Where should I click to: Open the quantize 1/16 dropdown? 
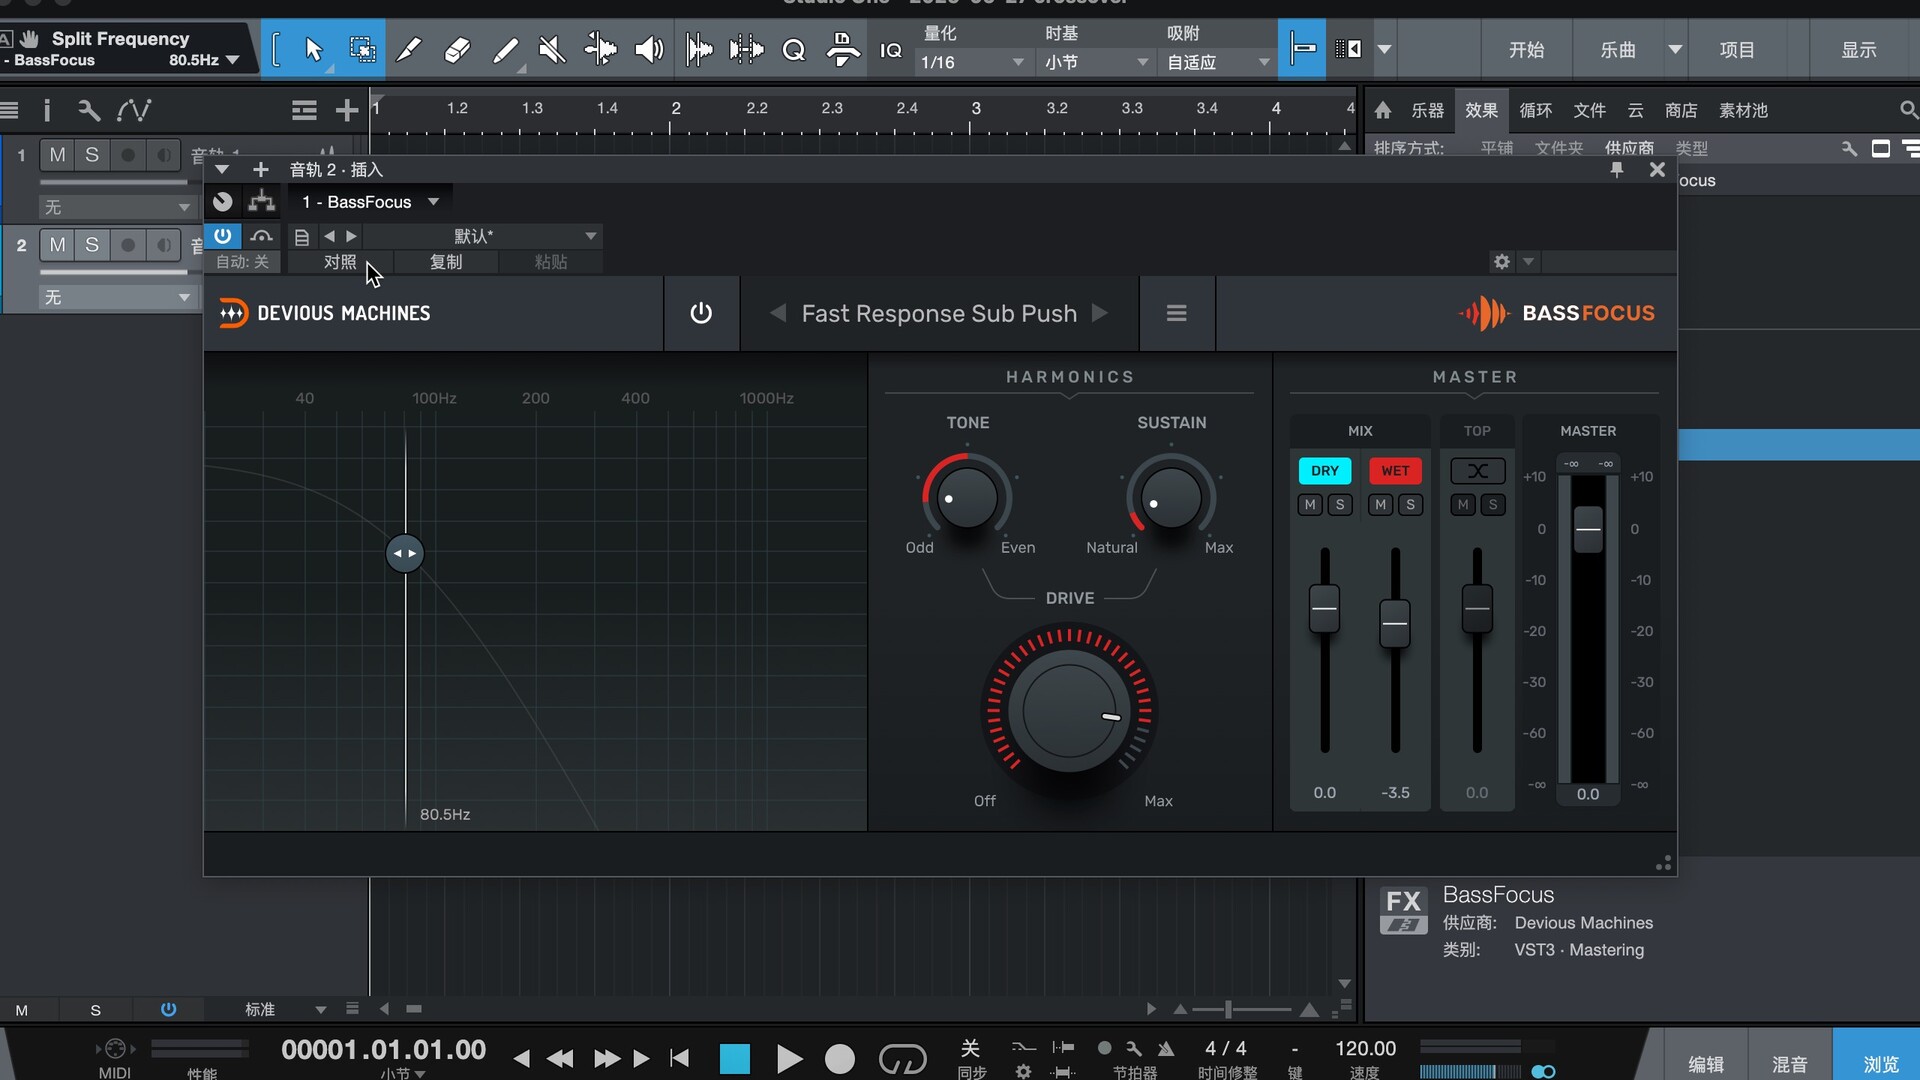(972, 62)
